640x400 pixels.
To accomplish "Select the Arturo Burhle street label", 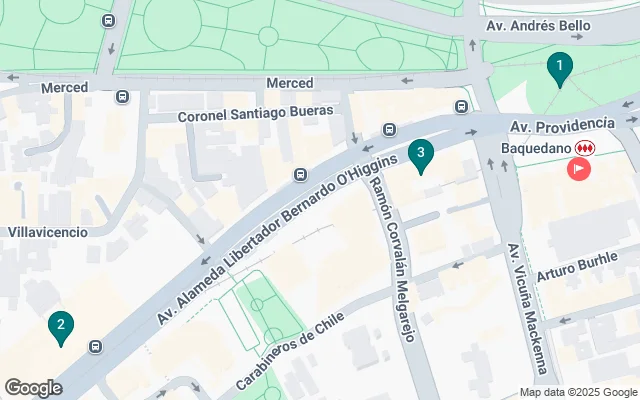I will click(x=578, y=267).
